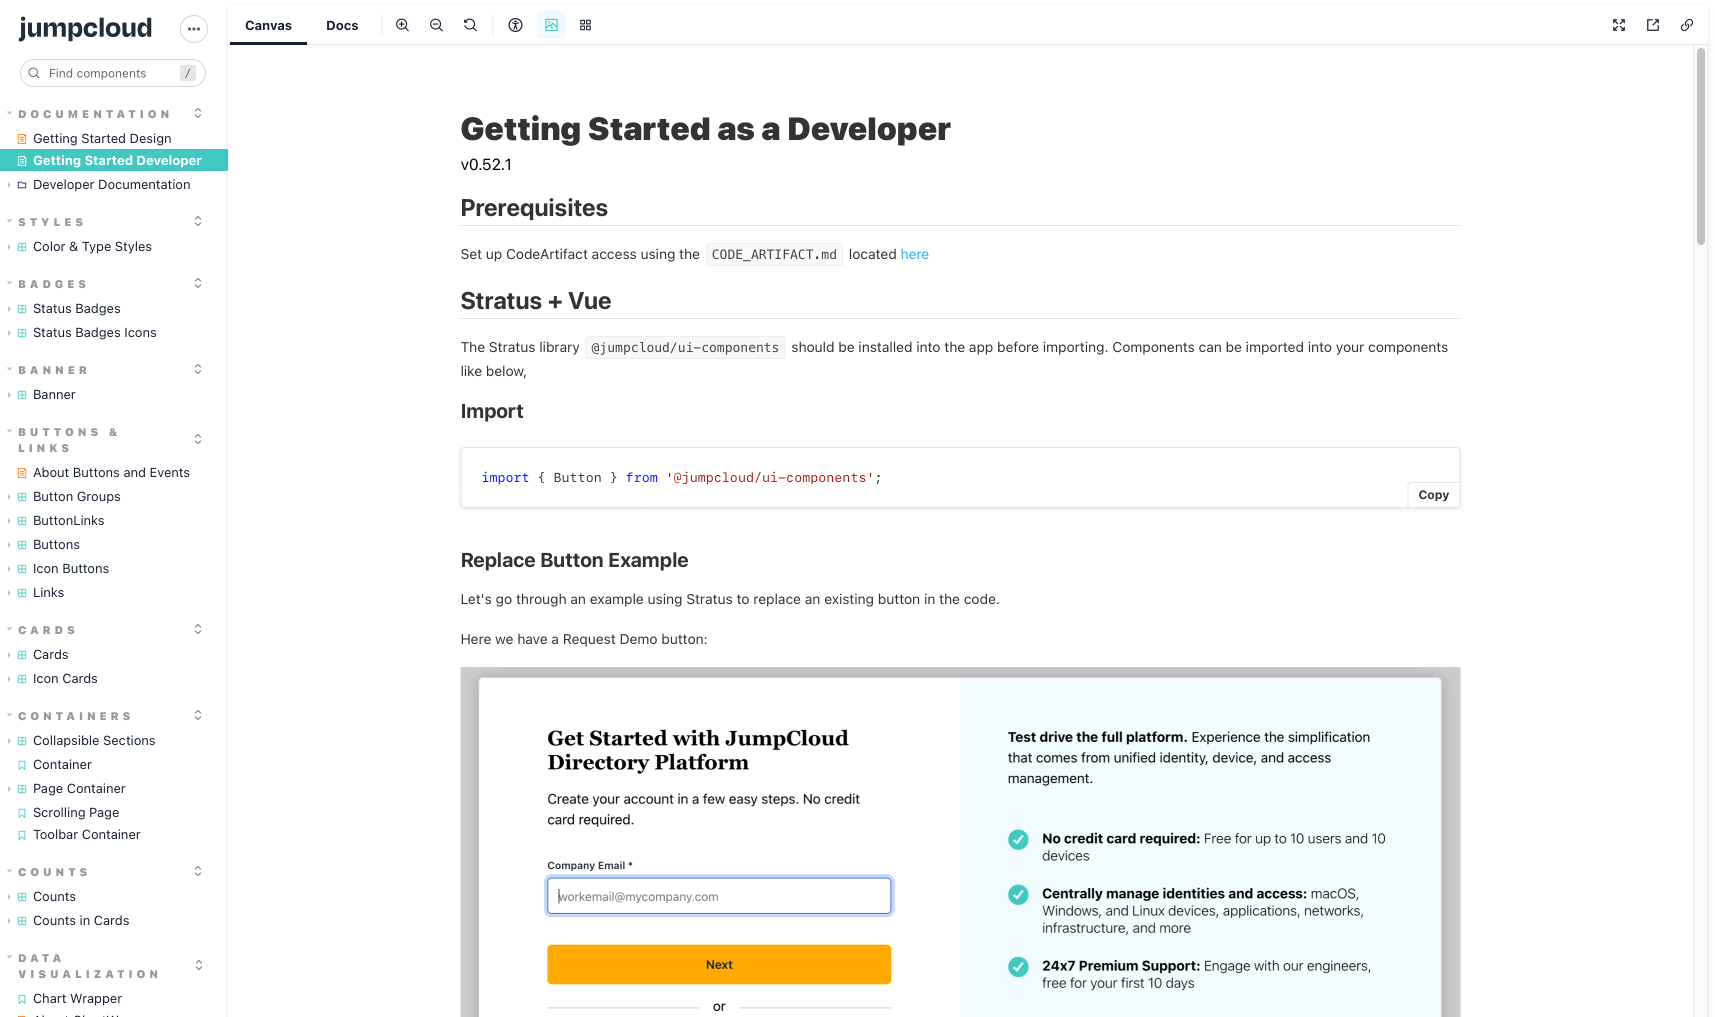Expand Icon Buttons component
Viewport: 1715px width, 1017px height.
point(71,569)
